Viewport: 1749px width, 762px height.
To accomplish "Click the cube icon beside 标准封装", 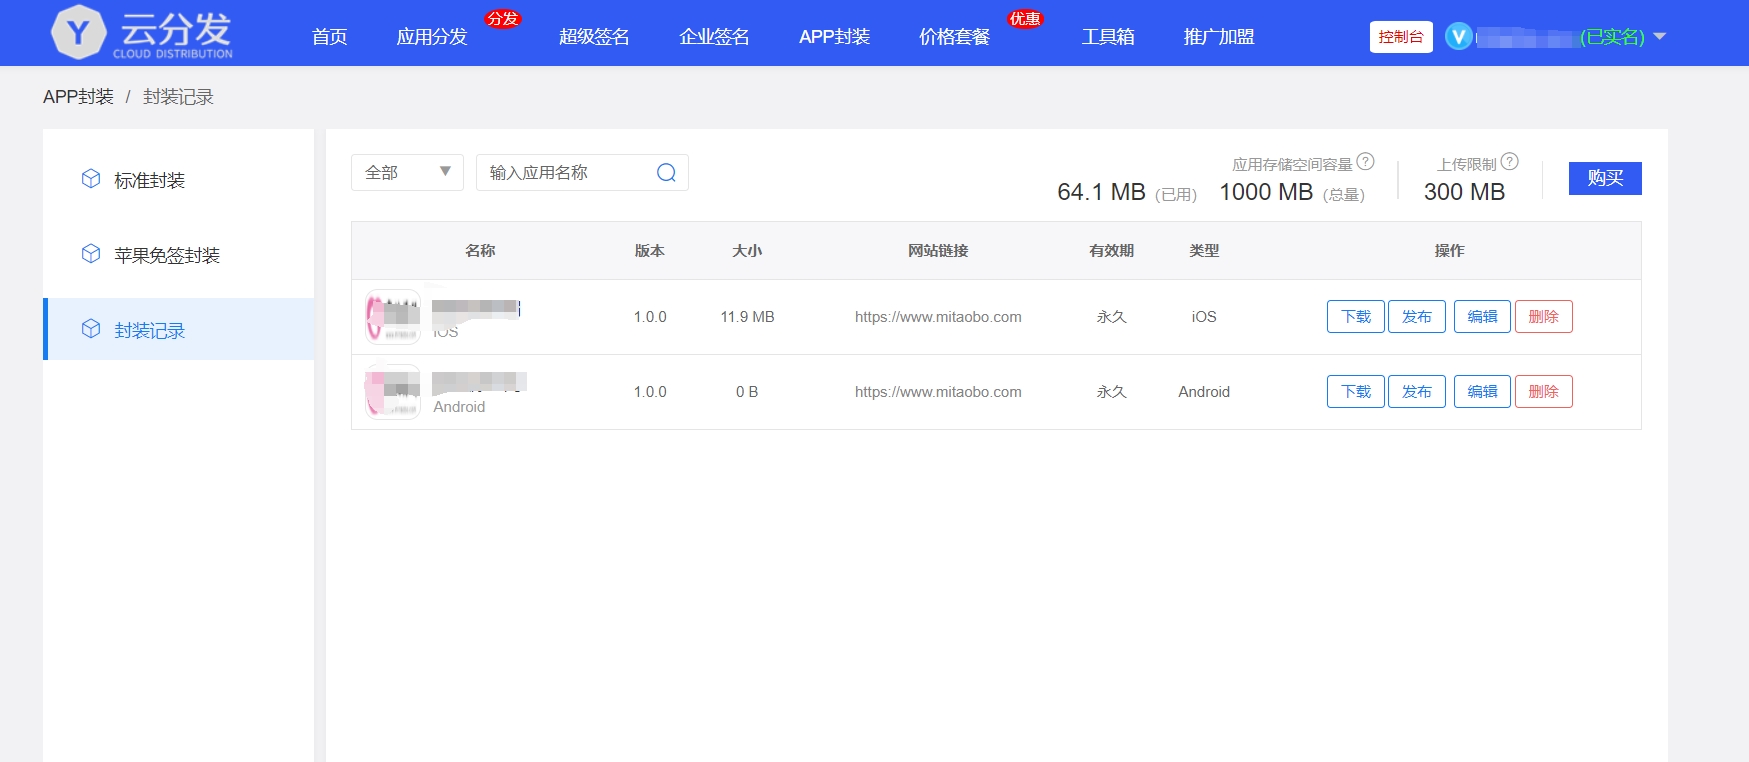I will click(x=91, y=179).
